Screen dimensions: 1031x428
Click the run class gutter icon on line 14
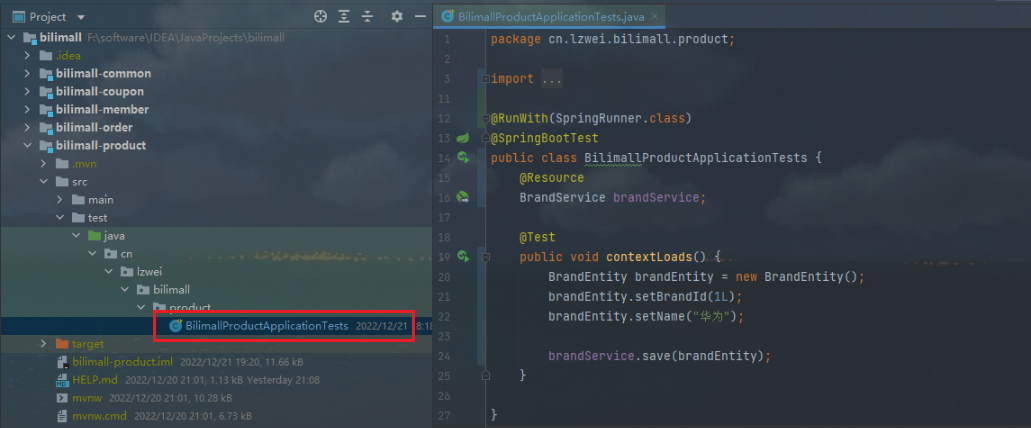coord(463,158)
